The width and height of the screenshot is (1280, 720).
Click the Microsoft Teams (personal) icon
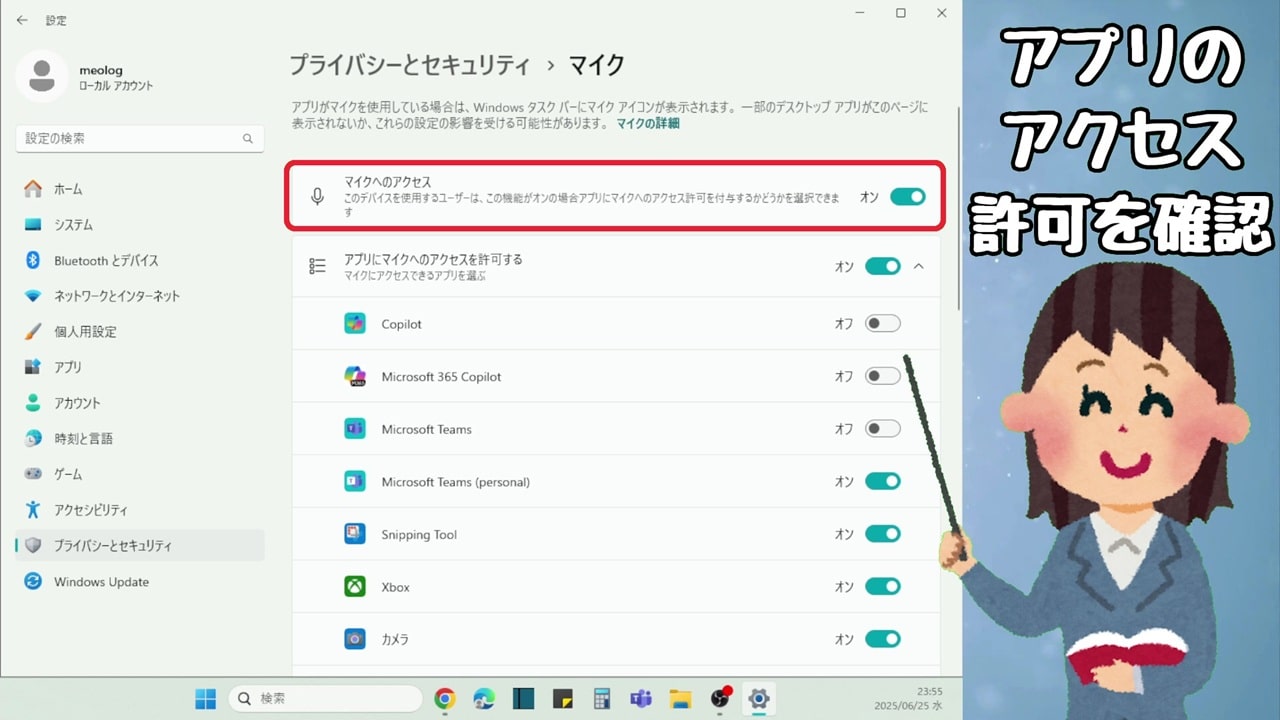pyautogui.click(x=355, y=482)
